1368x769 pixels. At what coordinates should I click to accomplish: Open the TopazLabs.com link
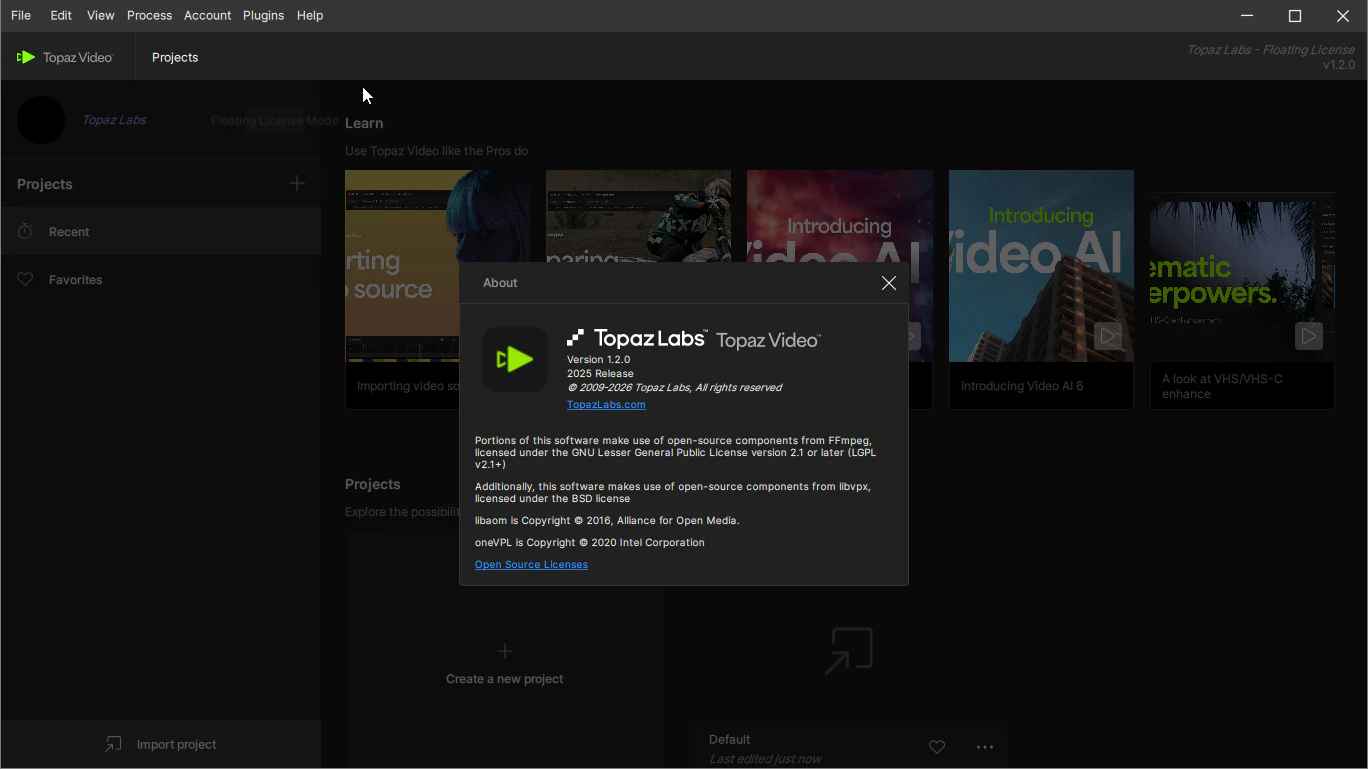point(605,405)
